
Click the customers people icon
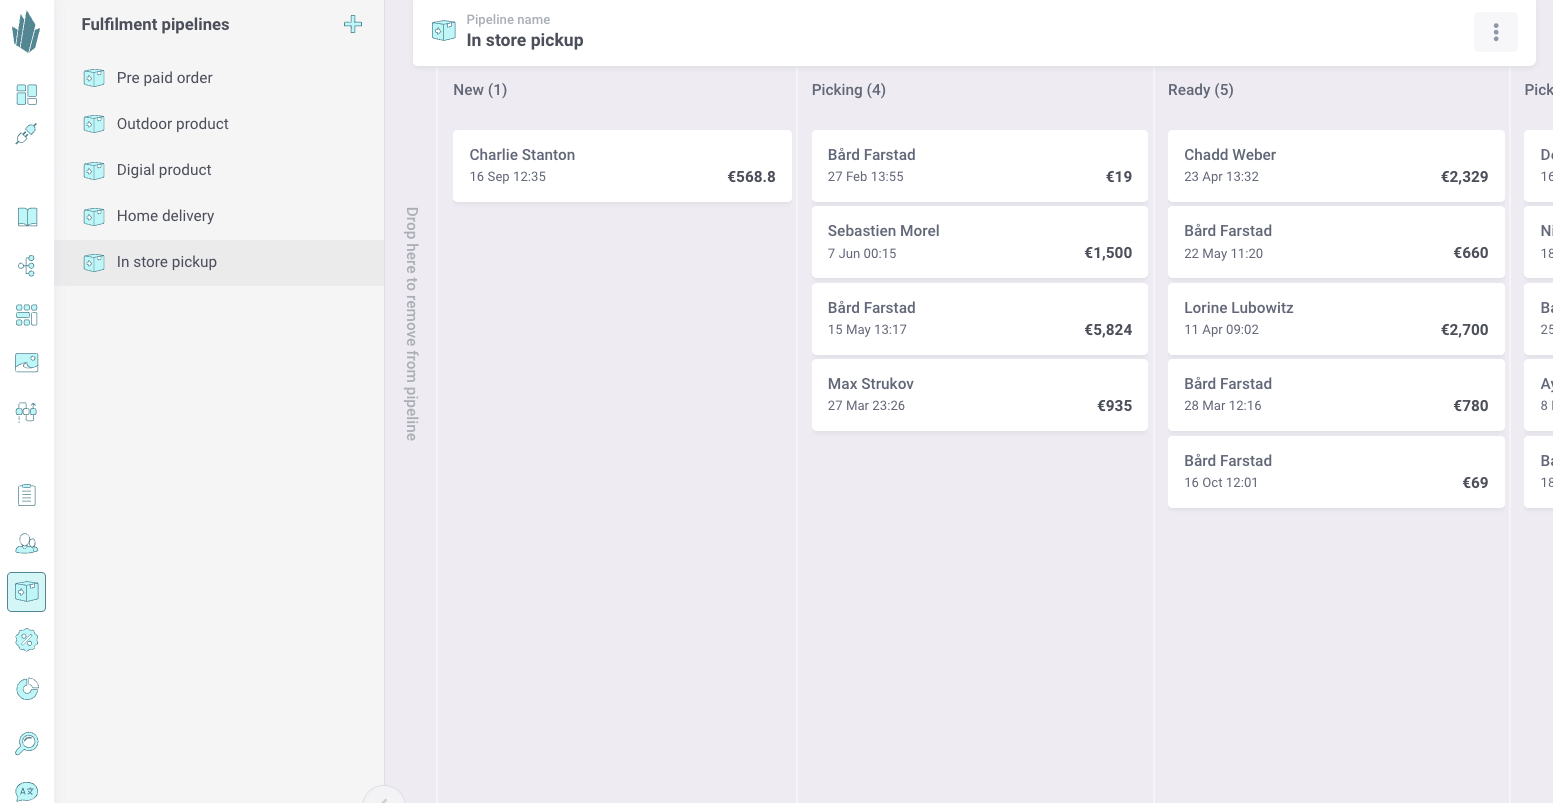pos(27,544)
